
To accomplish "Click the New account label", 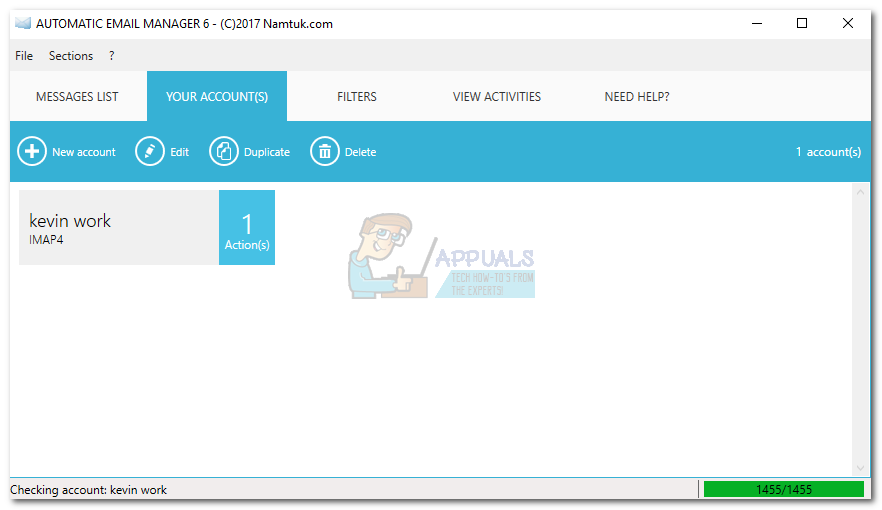I will (84, 152).
